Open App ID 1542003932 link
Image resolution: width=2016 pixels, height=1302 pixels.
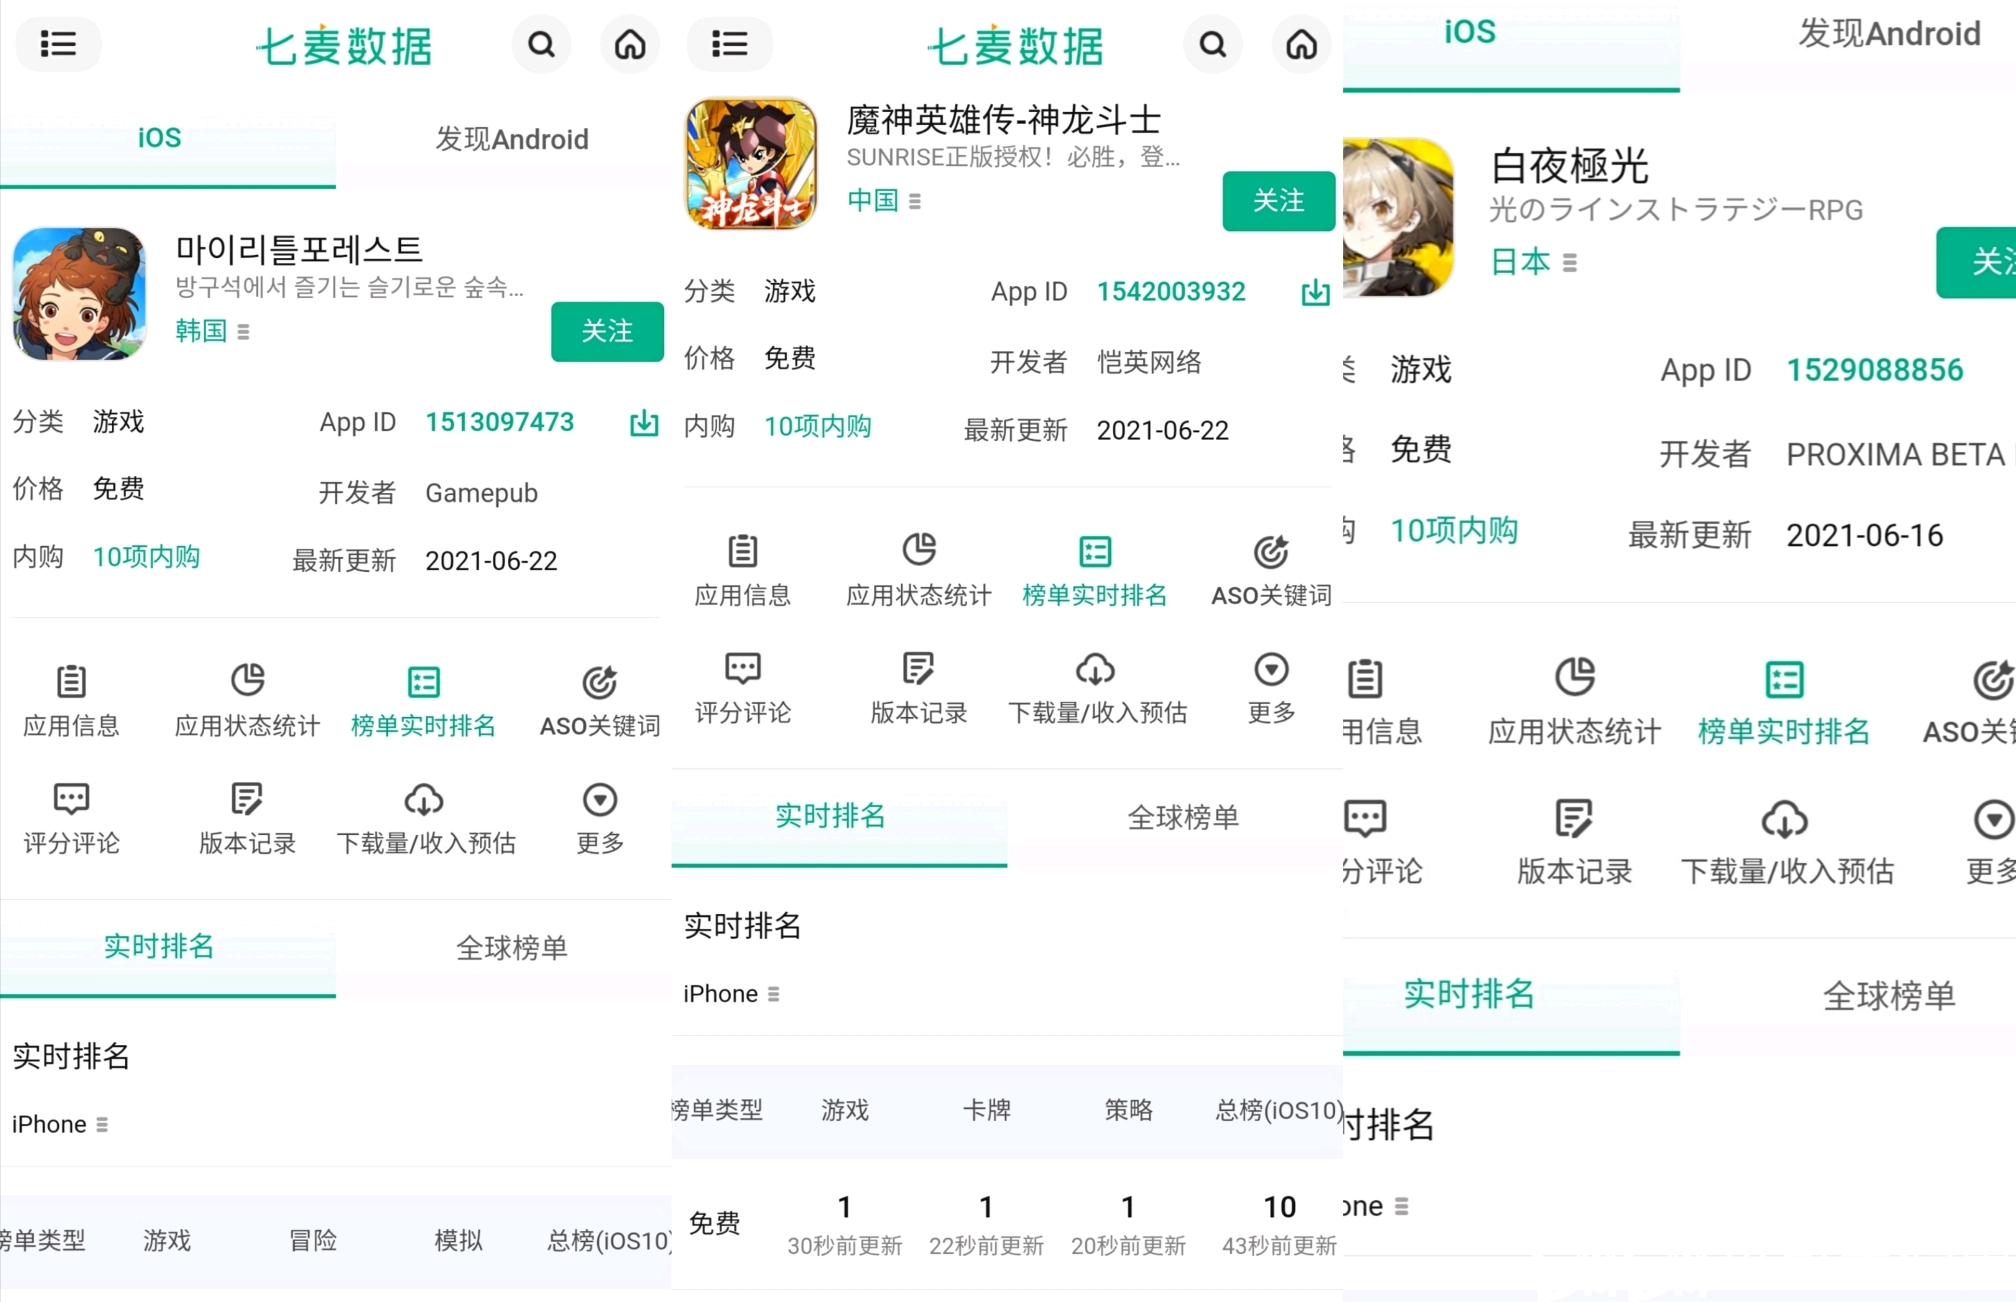(x=1170, y=292)
